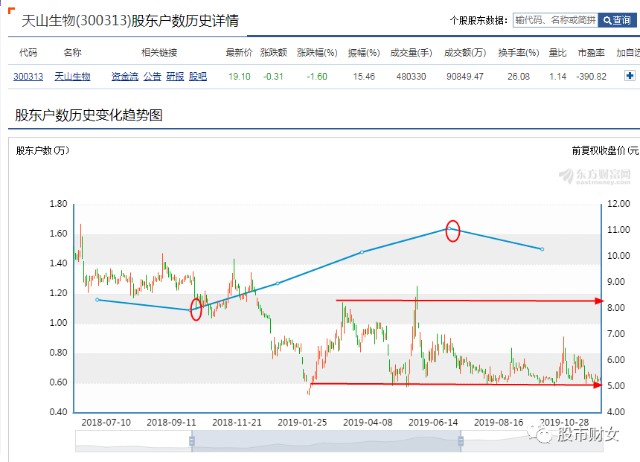Click the range slider selected window
The image size is (640, 462).
pyautogui.click(x=326, y=441)
